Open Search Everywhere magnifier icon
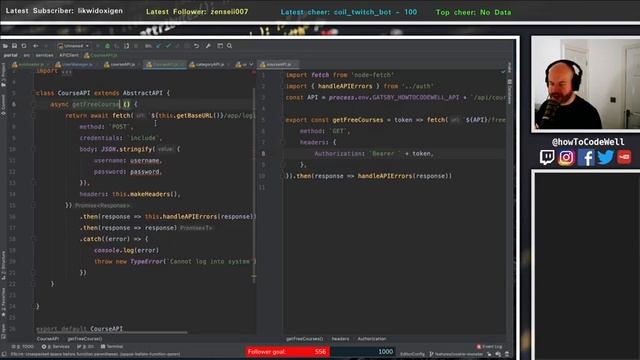The height and width of the screenshot is (360, 640). [229, 46]
